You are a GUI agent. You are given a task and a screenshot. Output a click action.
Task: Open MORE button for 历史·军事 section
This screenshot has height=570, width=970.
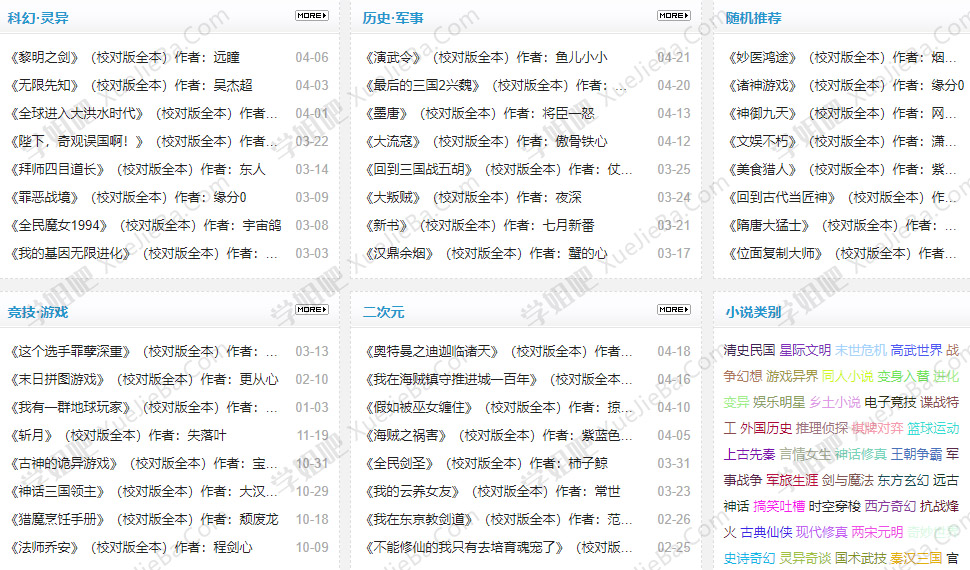point(674,15)
